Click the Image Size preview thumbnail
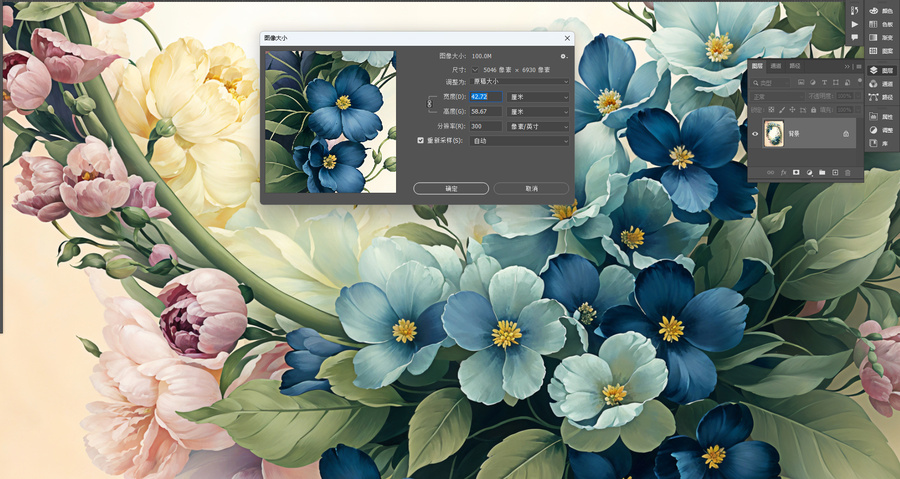 click(331, 122)
